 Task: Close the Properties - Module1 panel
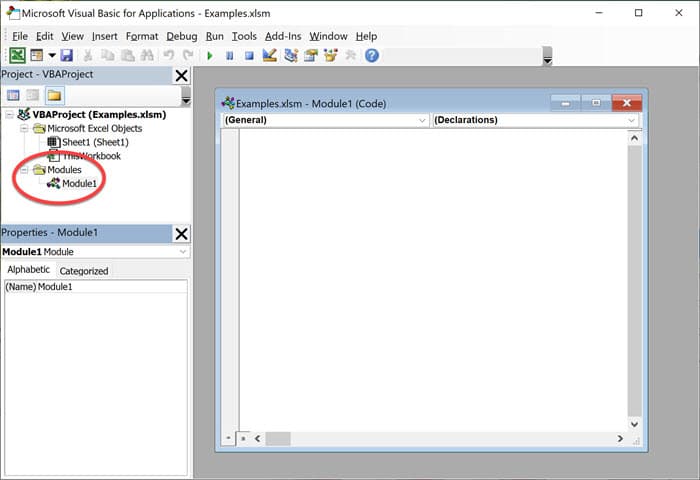pos(182,234)
